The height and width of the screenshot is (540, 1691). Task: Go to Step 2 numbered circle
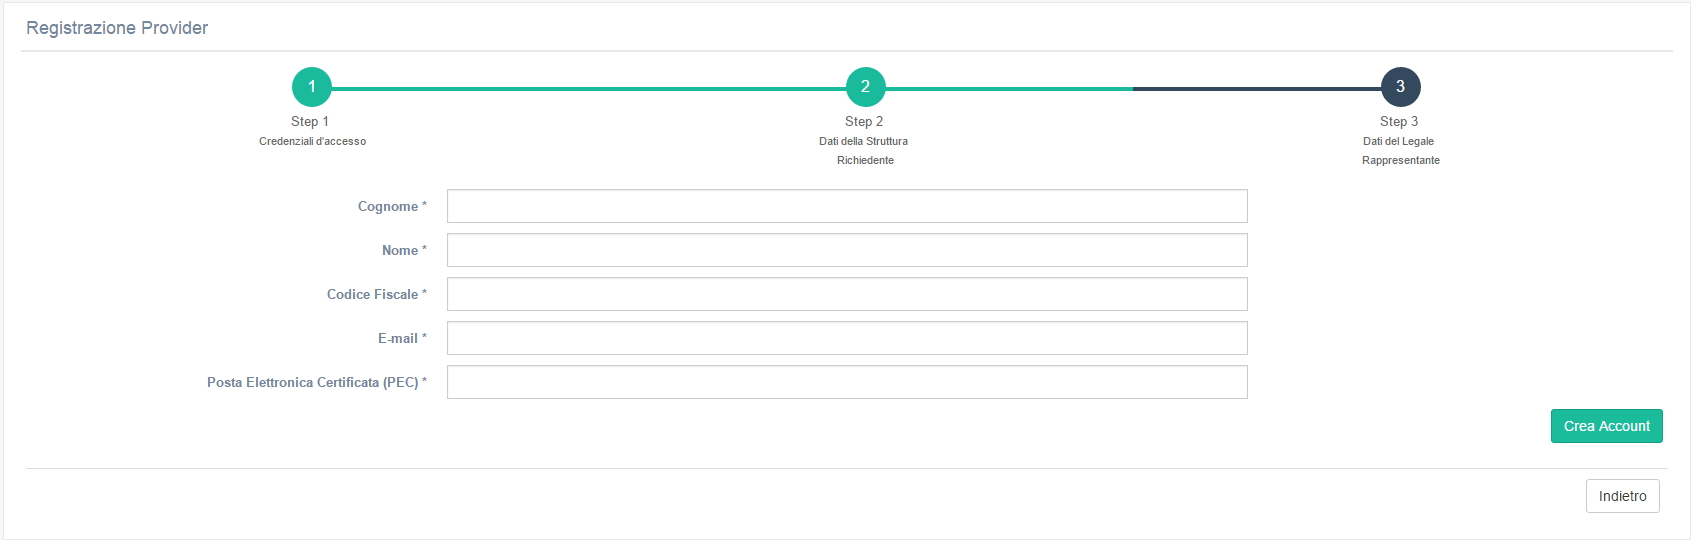[865, 87]
